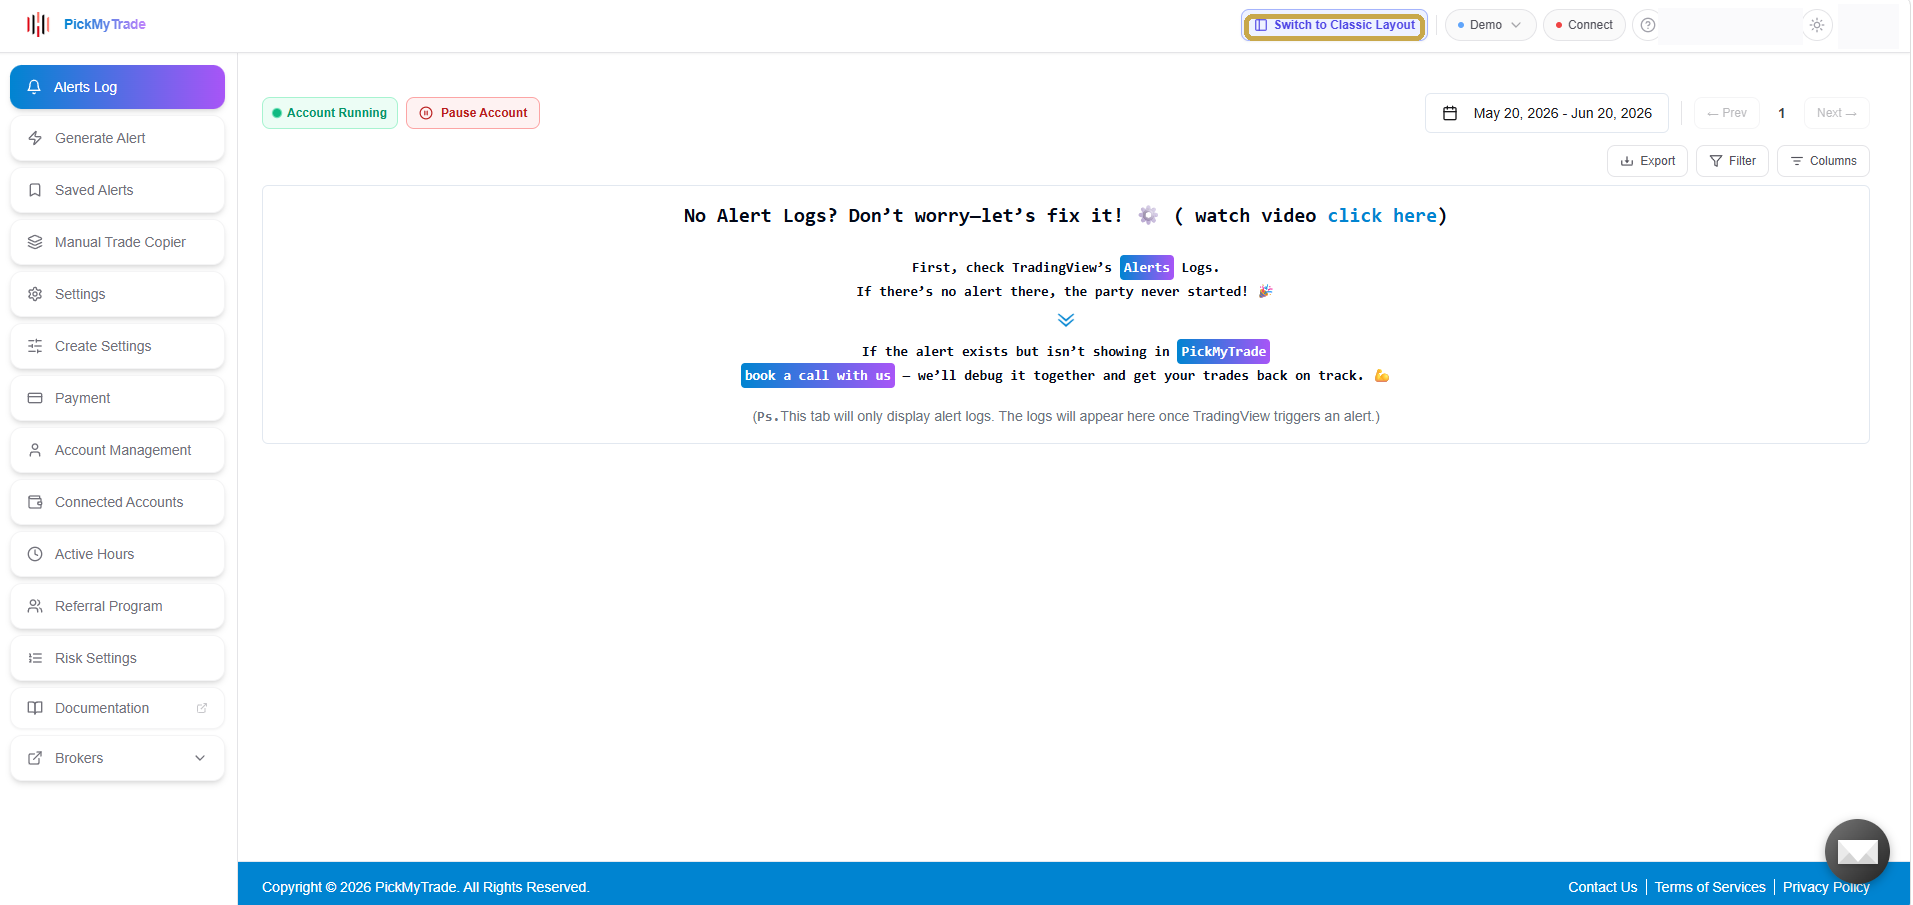Click the Risk Settings list icon

pos(35,658)
